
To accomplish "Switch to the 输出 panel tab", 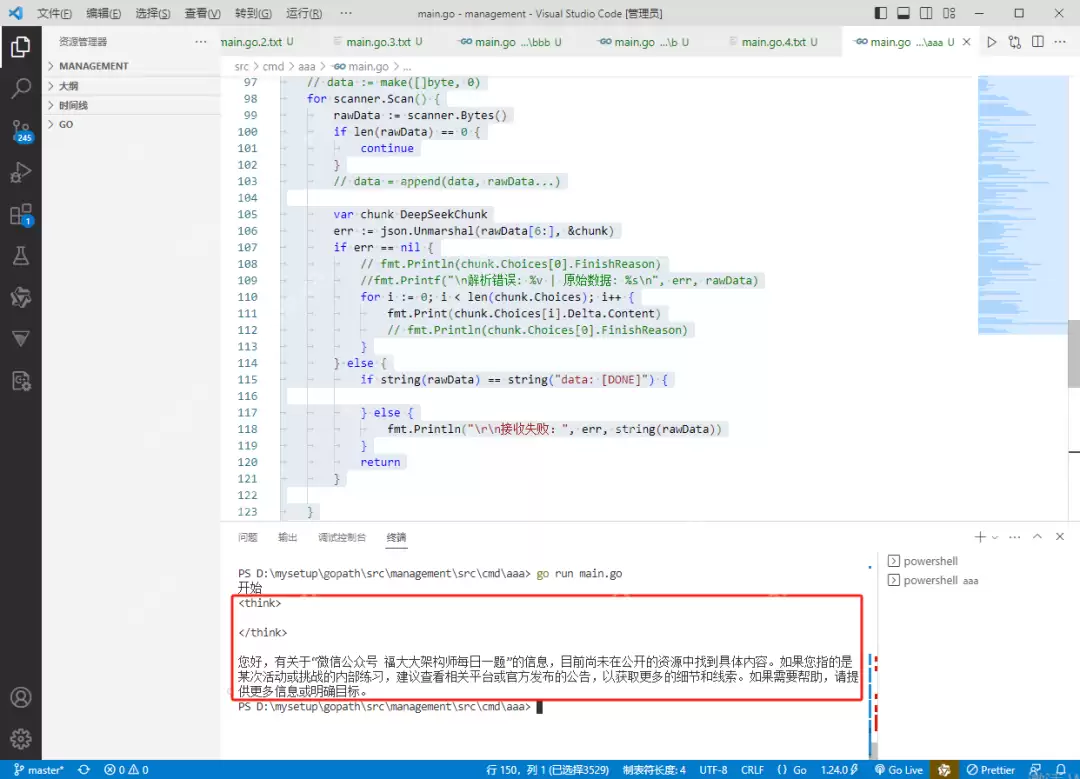I will [287, 537].
